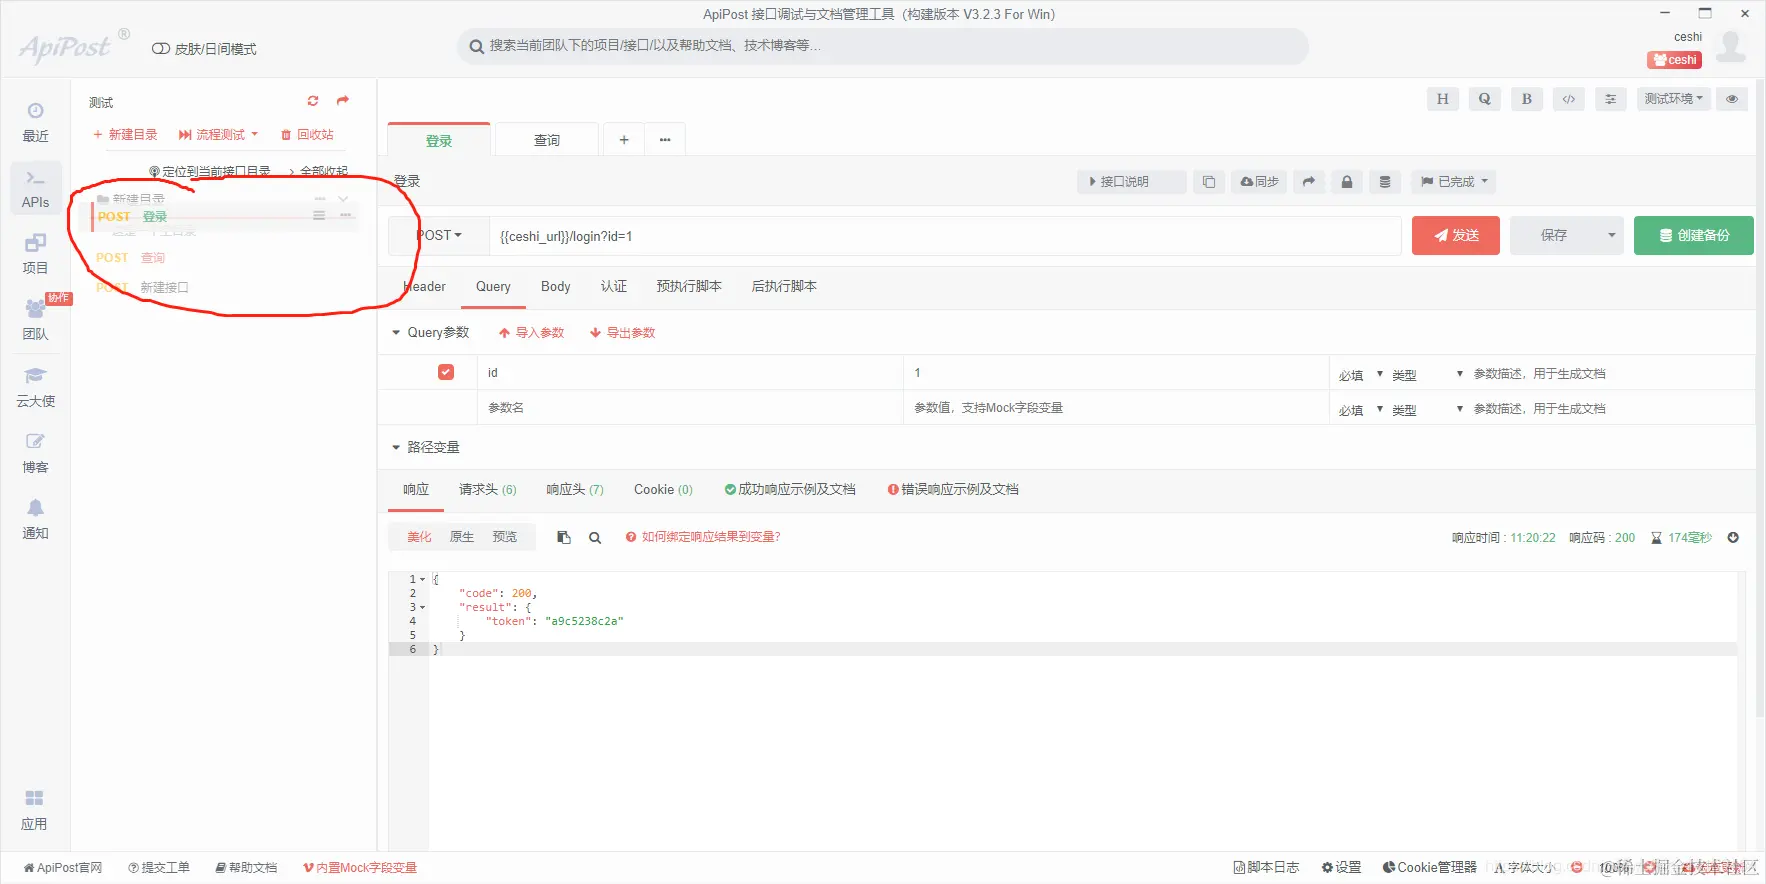
Task: Click the share arrow icon in the 测试 panel header
Action: pyautogui.click(x=343, y=101)
